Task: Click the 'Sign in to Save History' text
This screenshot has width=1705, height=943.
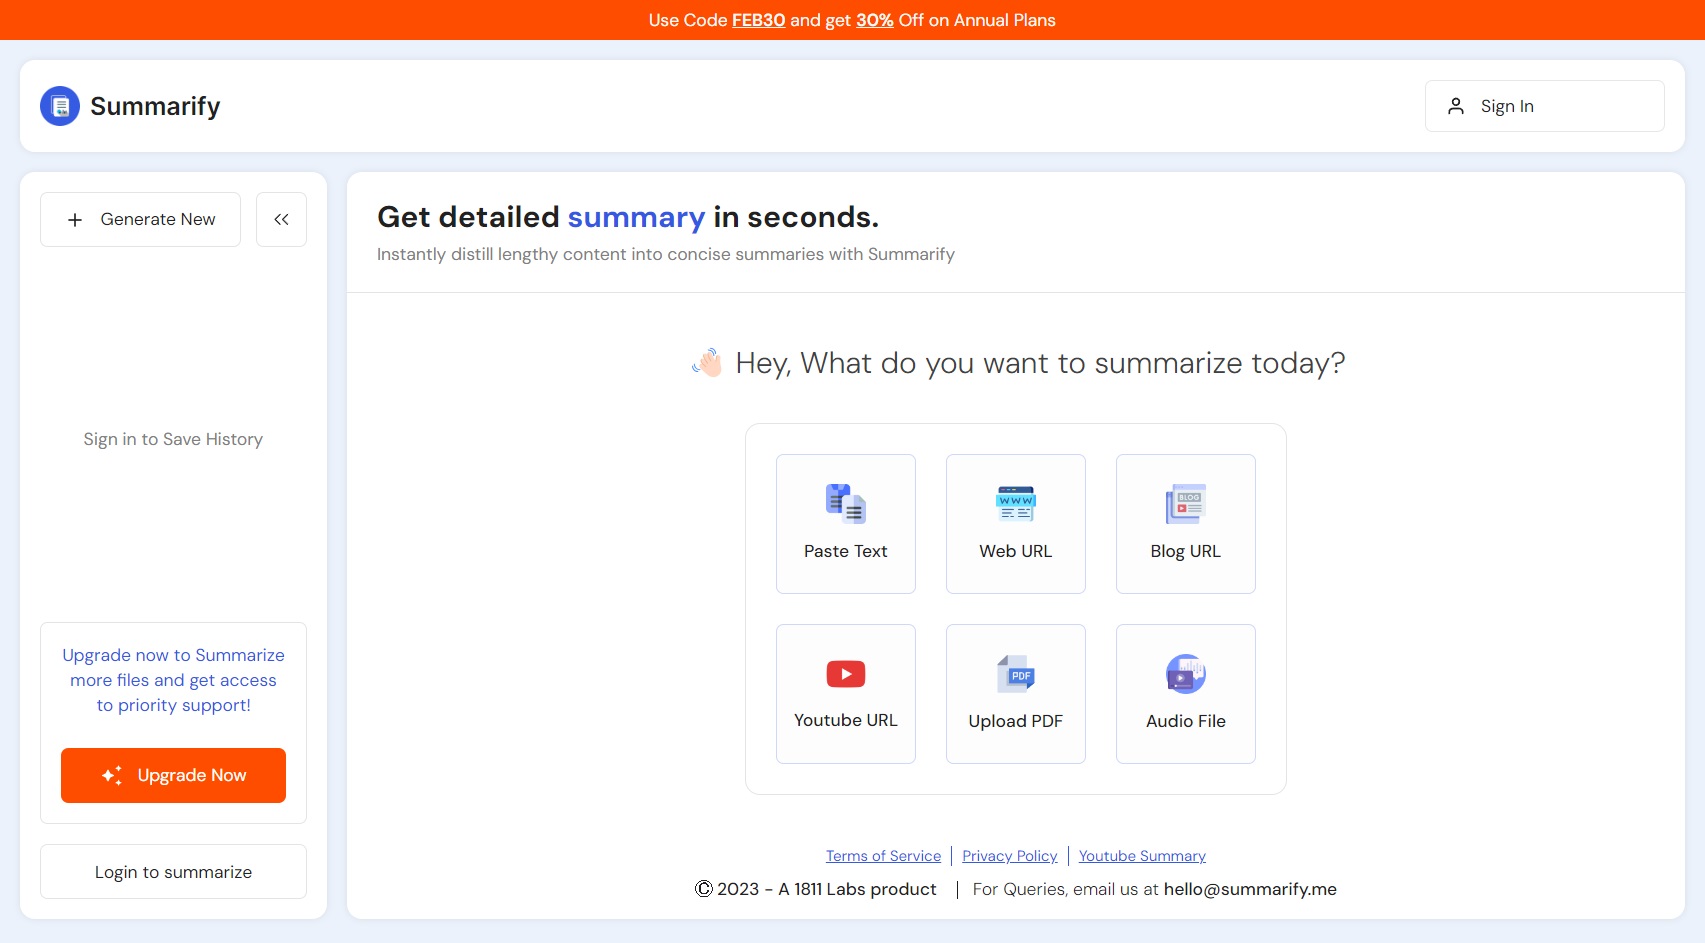Action: [x=173, y=439]
